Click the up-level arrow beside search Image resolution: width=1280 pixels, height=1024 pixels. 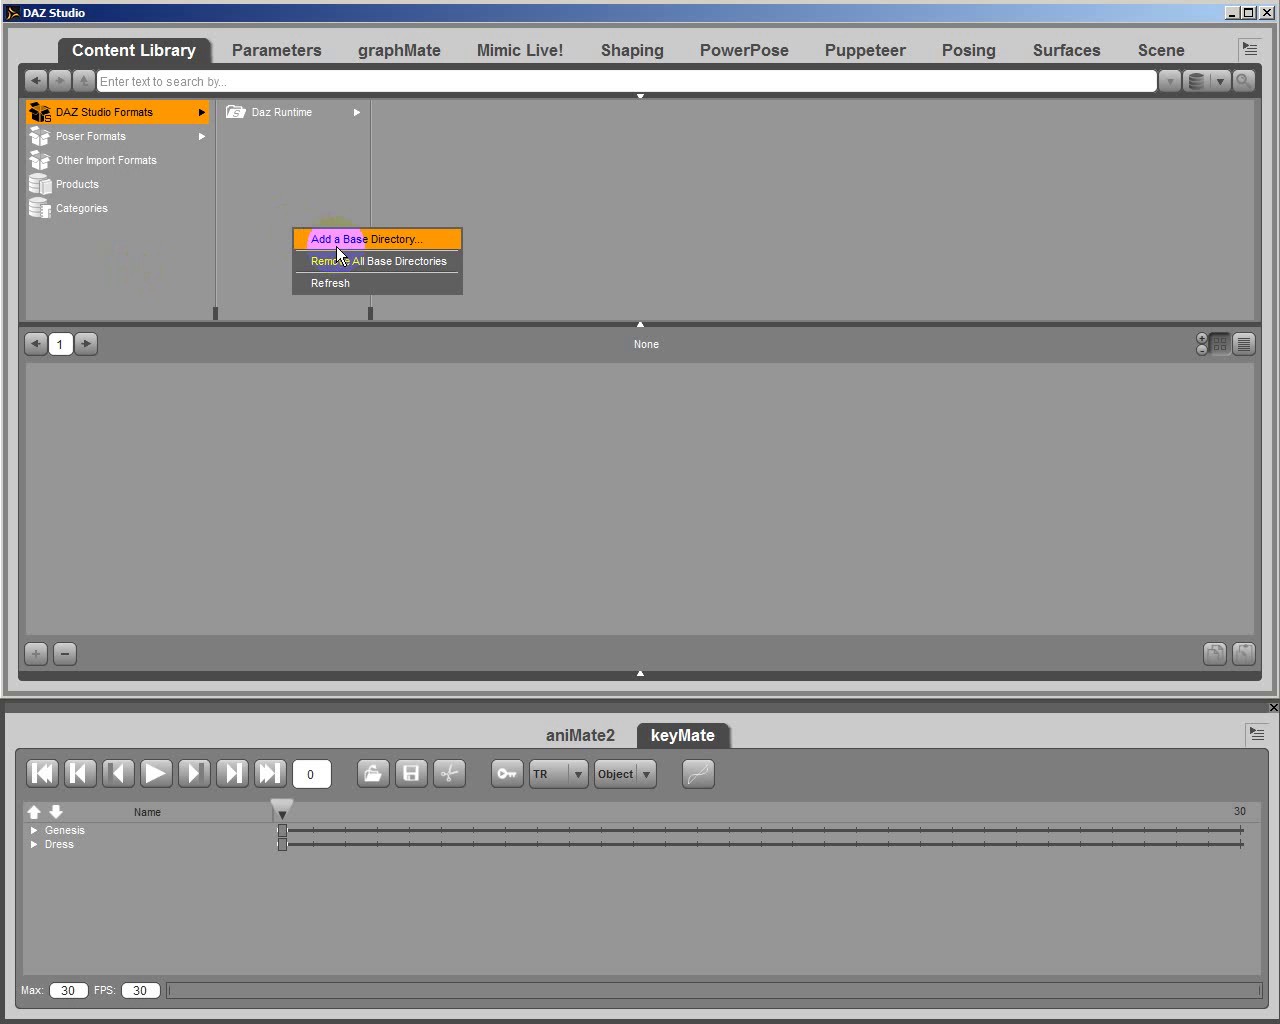84,81
